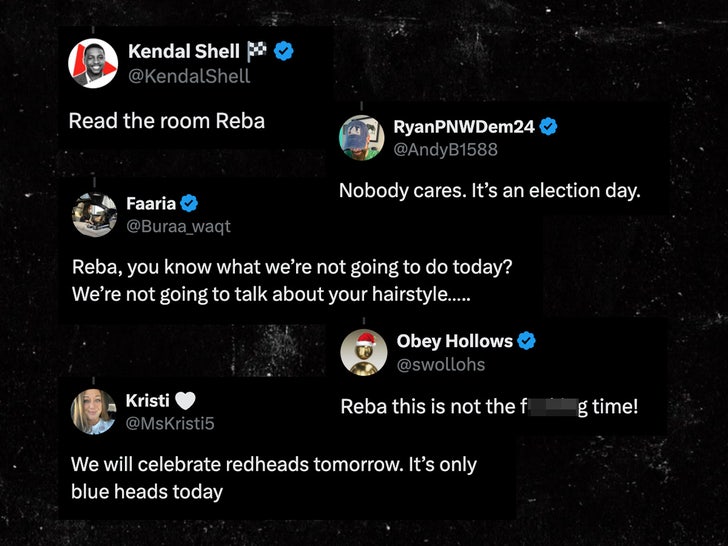Go to the @MsKristi5 handle
Image resolution: width=728 pixels, height=546 pixels.
[x=170, y=423]
